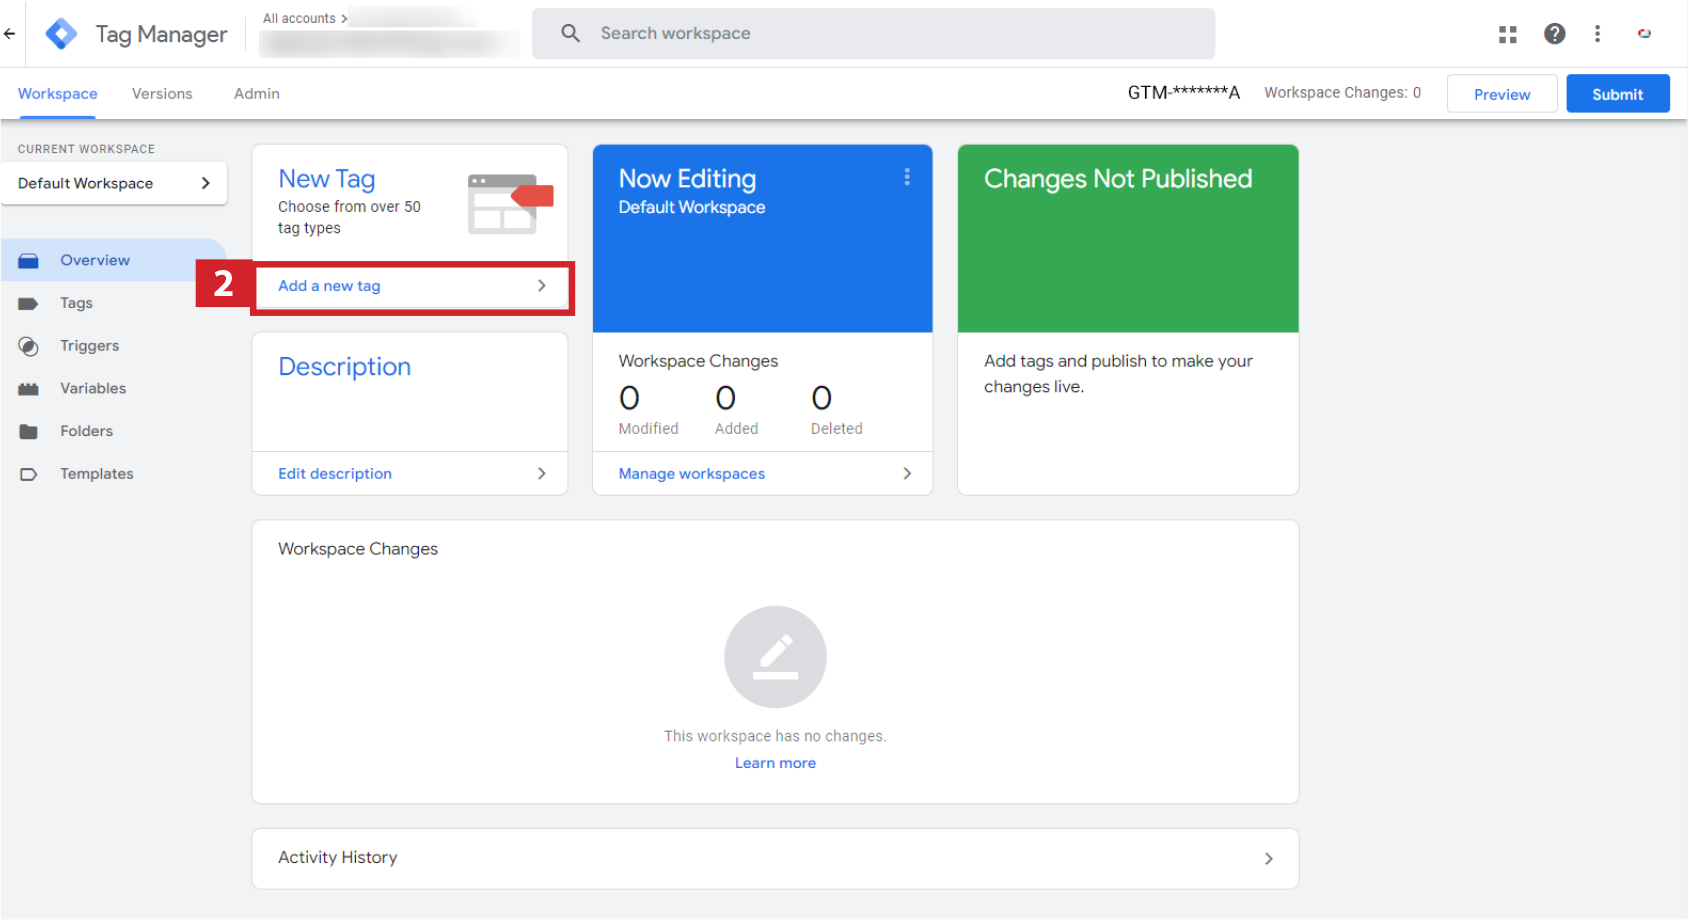Click the Edit description chevron
The height and width of the screenshot is (920, 1689).
541,474
